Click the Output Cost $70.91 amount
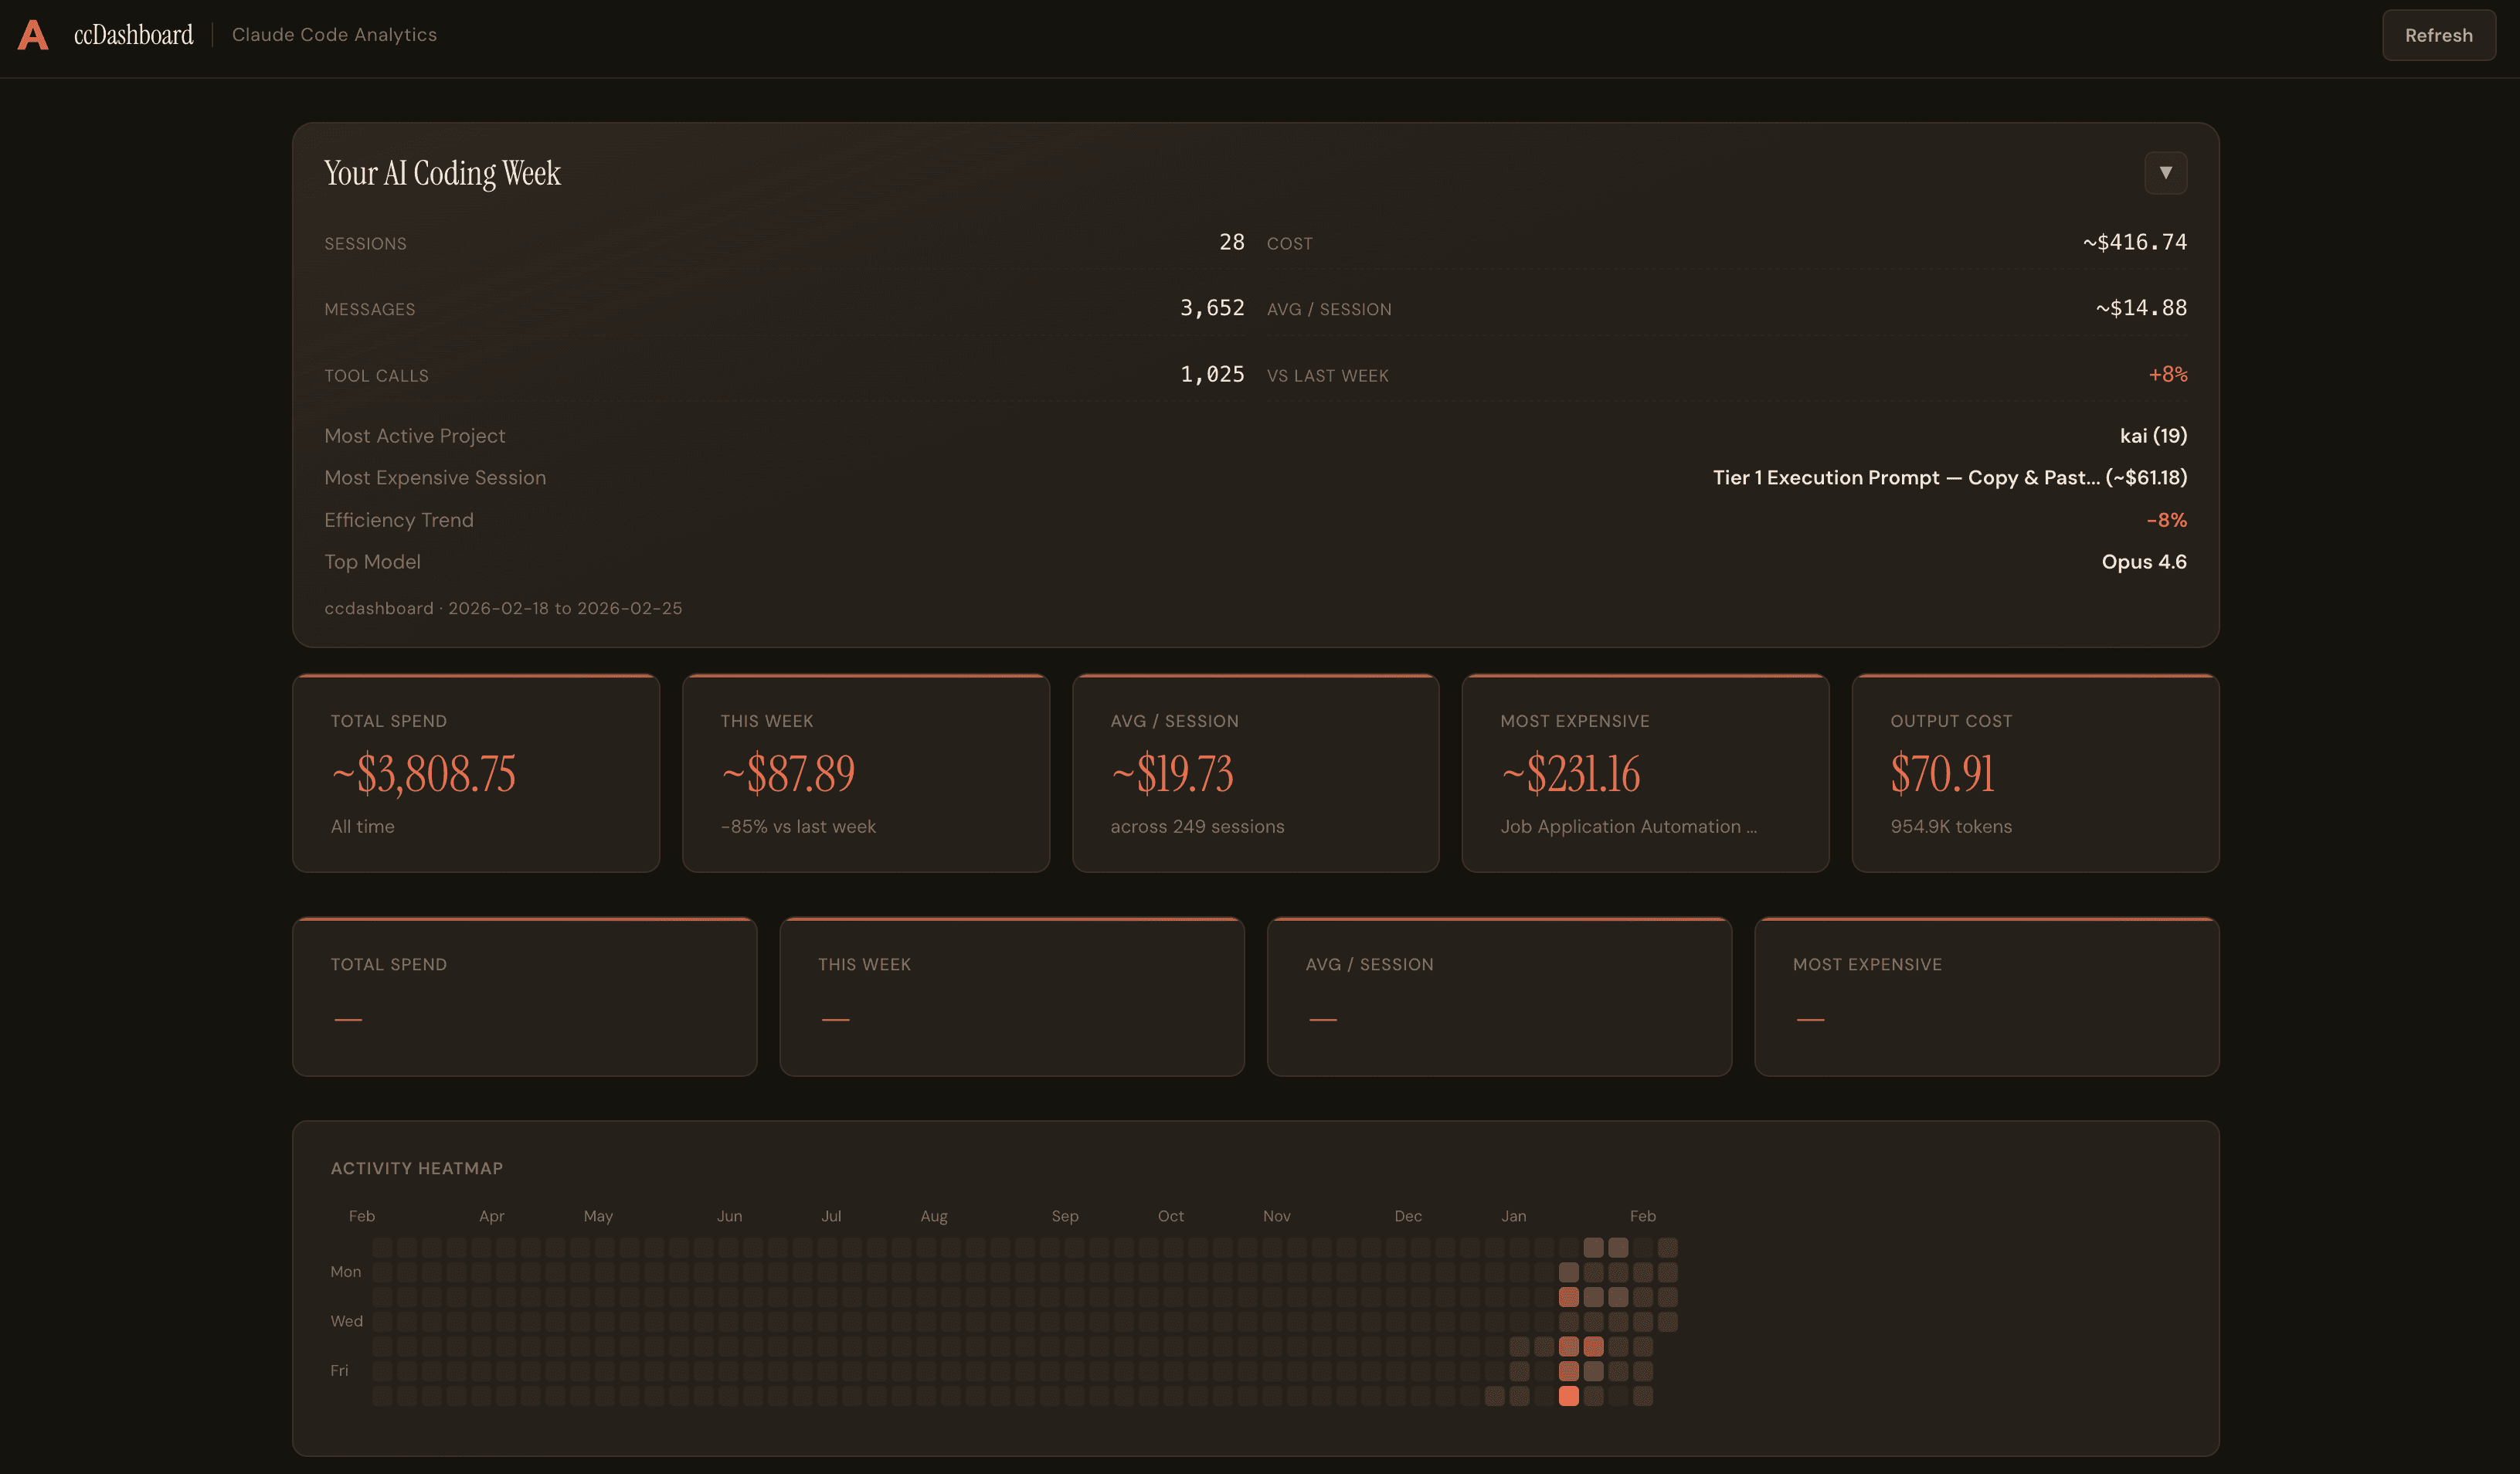This screenshot has width=2520, height=1474. (x=1942, y=774)
